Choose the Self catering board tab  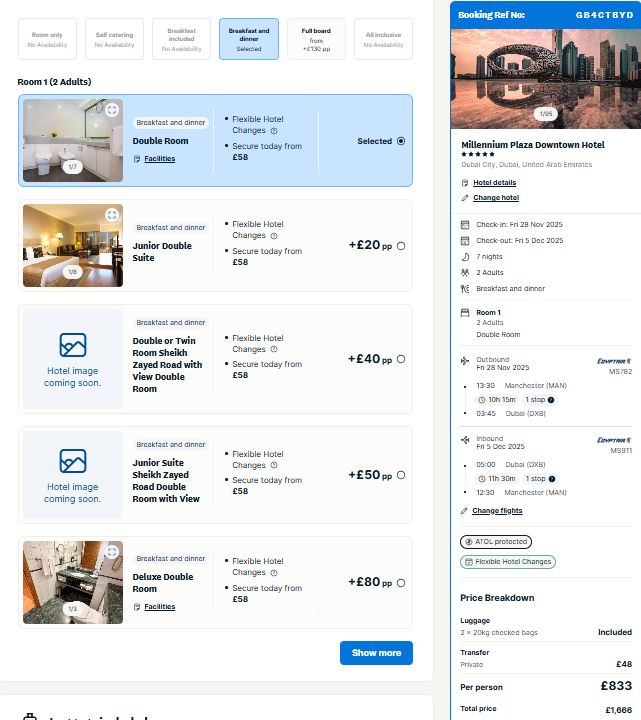tap(114, 39)
